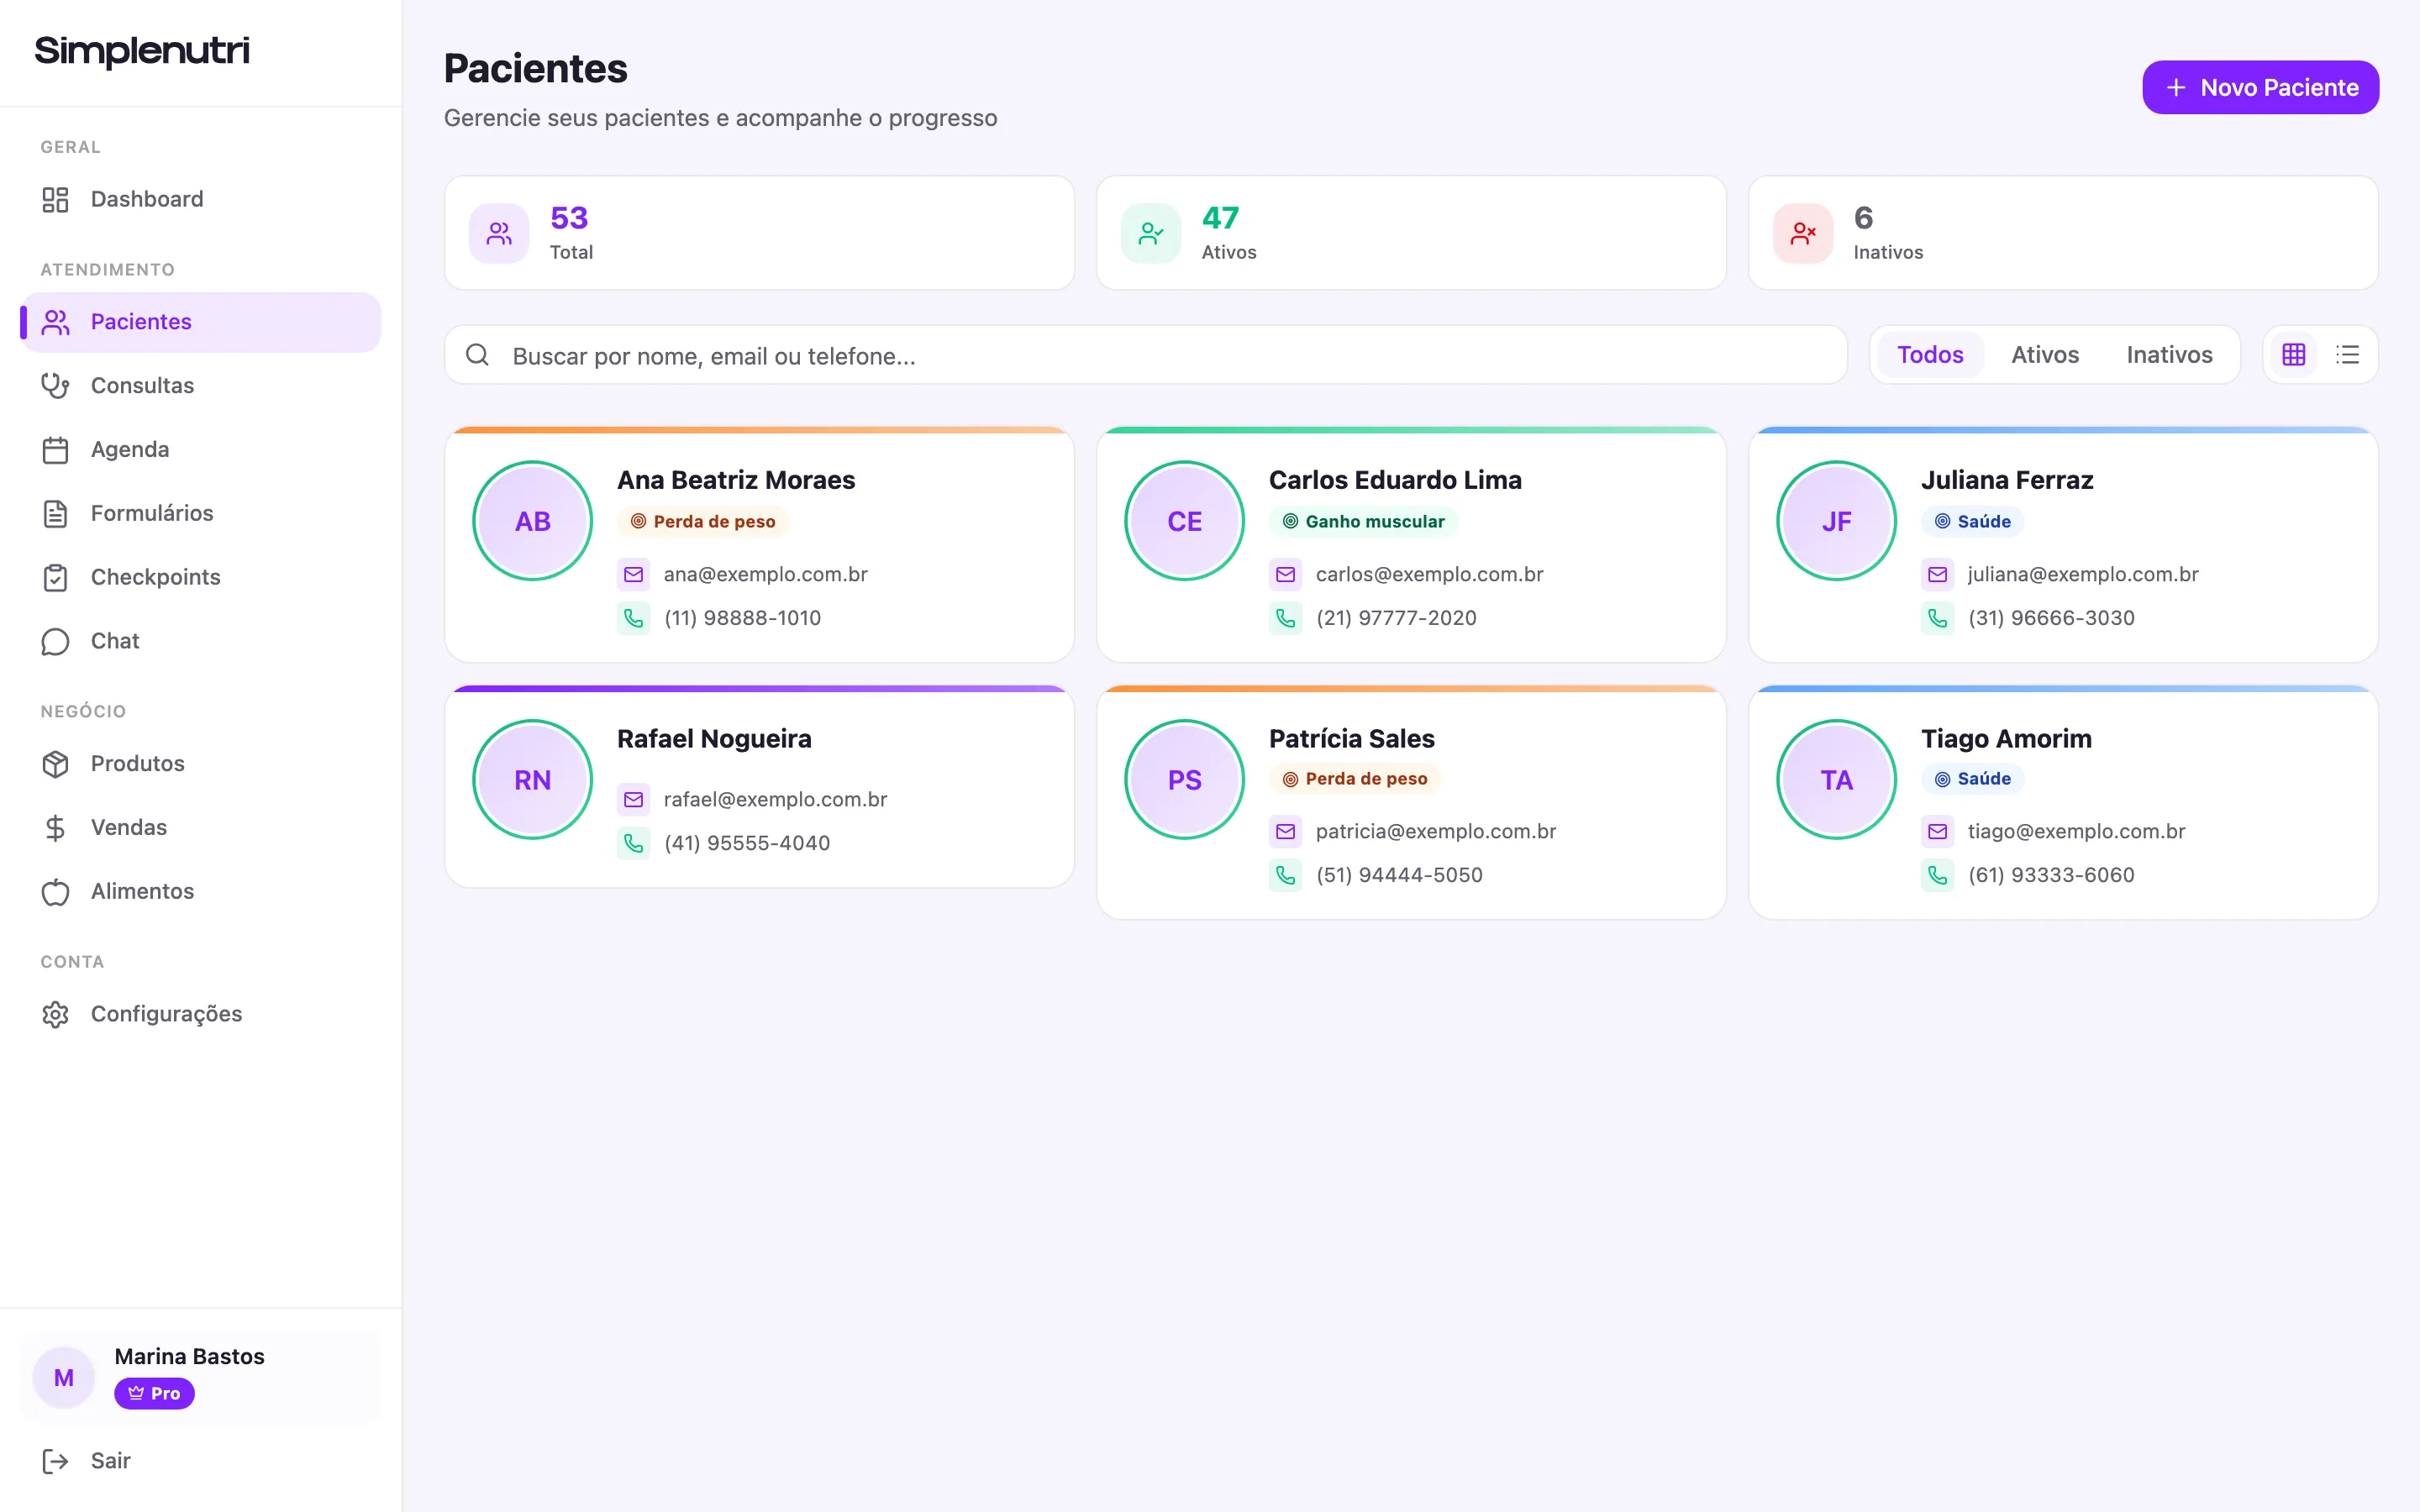The width and height of the screenshot is (2420, 1512).
Task: Open Consultas from the sidebar menu
Action: click(201, 386)
